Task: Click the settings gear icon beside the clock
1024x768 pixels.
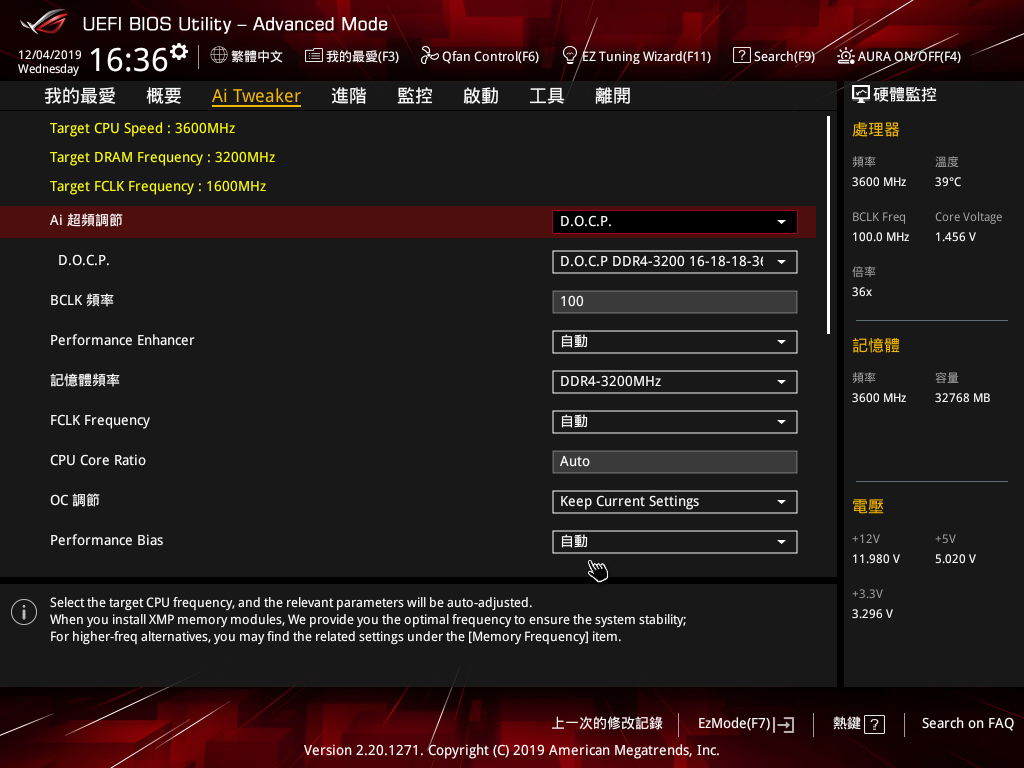Action: pyautogui.click(x=179, y=51)
